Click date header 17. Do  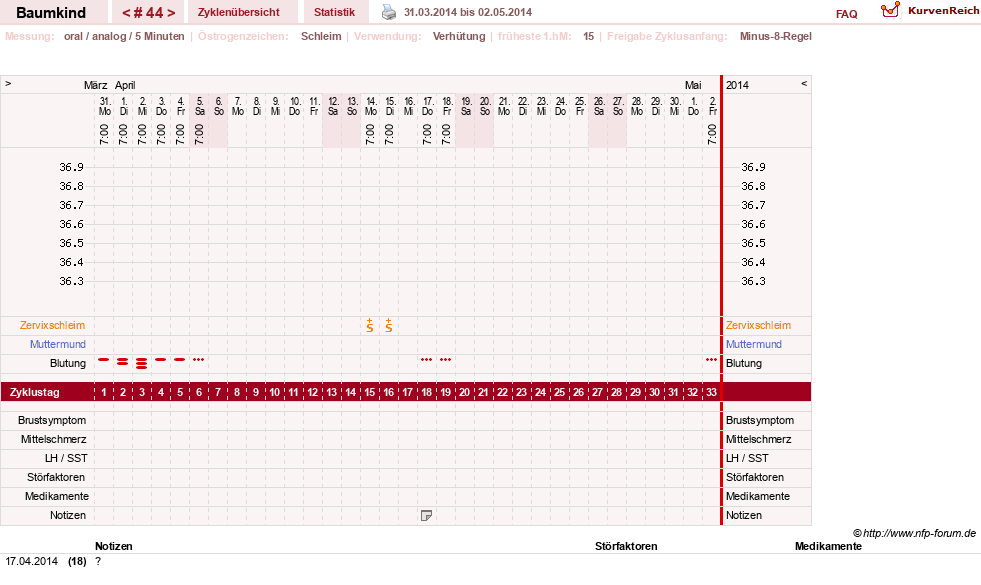point(427,106)
